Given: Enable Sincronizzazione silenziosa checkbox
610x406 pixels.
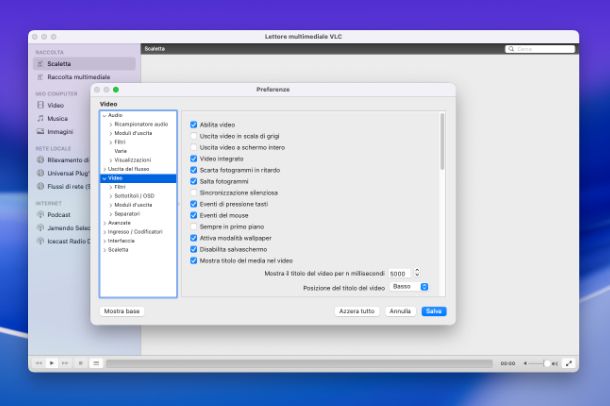Looking at the screenshot, I should [x=193, y=193].
